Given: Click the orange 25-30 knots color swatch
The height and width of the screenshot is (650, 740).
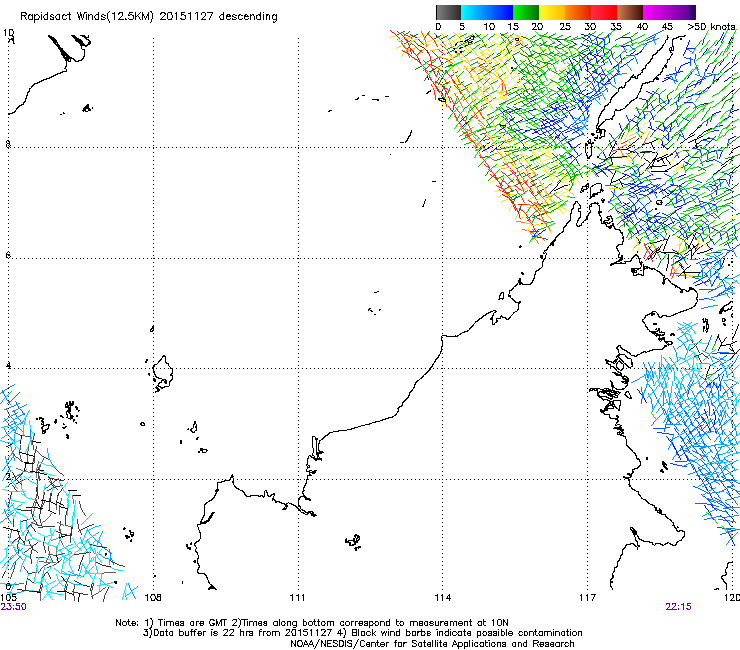Looking at the screenshot, I should click(578, 12).
